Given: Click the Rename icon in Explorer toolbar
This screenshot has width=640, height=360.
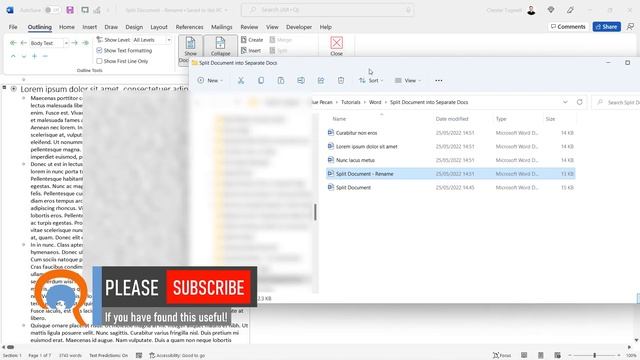Looking at the screenshot, I should point(301,80).
